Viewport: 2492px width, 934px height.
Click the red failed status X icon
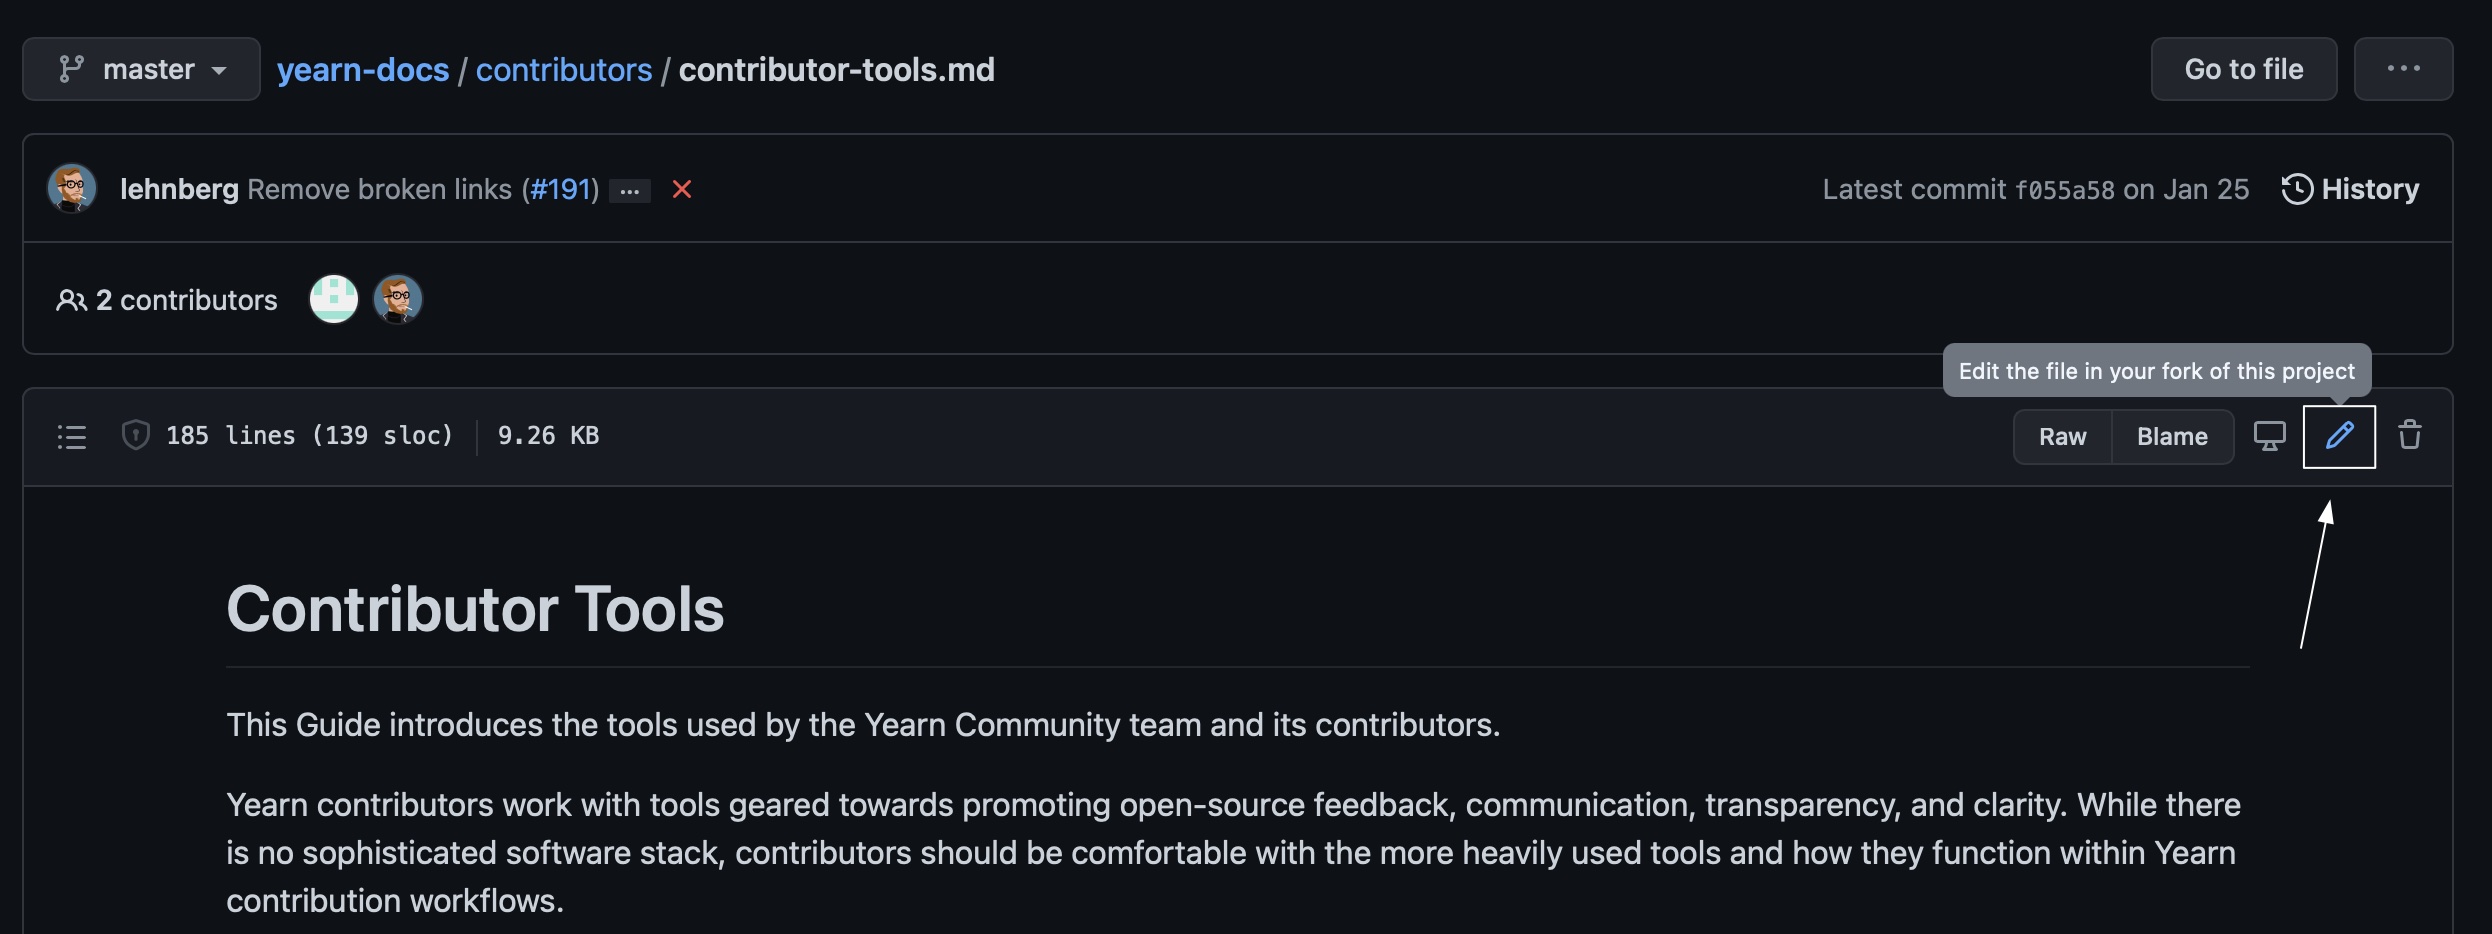[x=682, y=189]
